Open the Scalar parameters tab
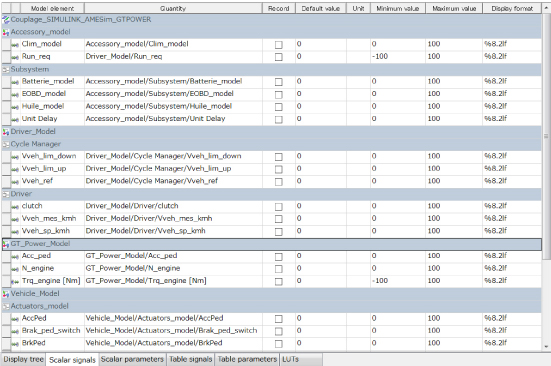The width and height of the screenshot is (551, 366). (x=132, y=359)
